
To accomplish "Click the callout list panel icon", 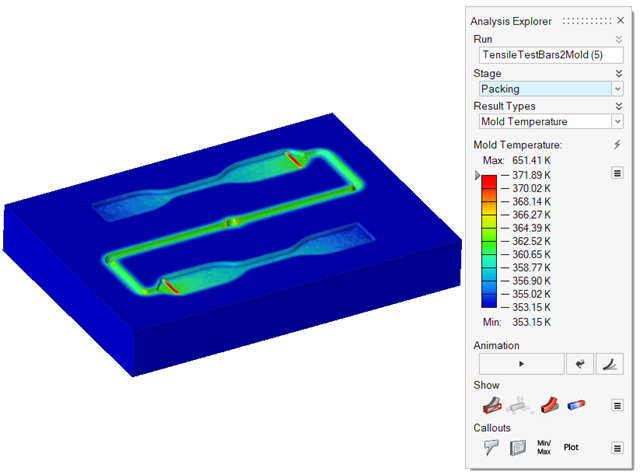I will click(x=518, y=447).
